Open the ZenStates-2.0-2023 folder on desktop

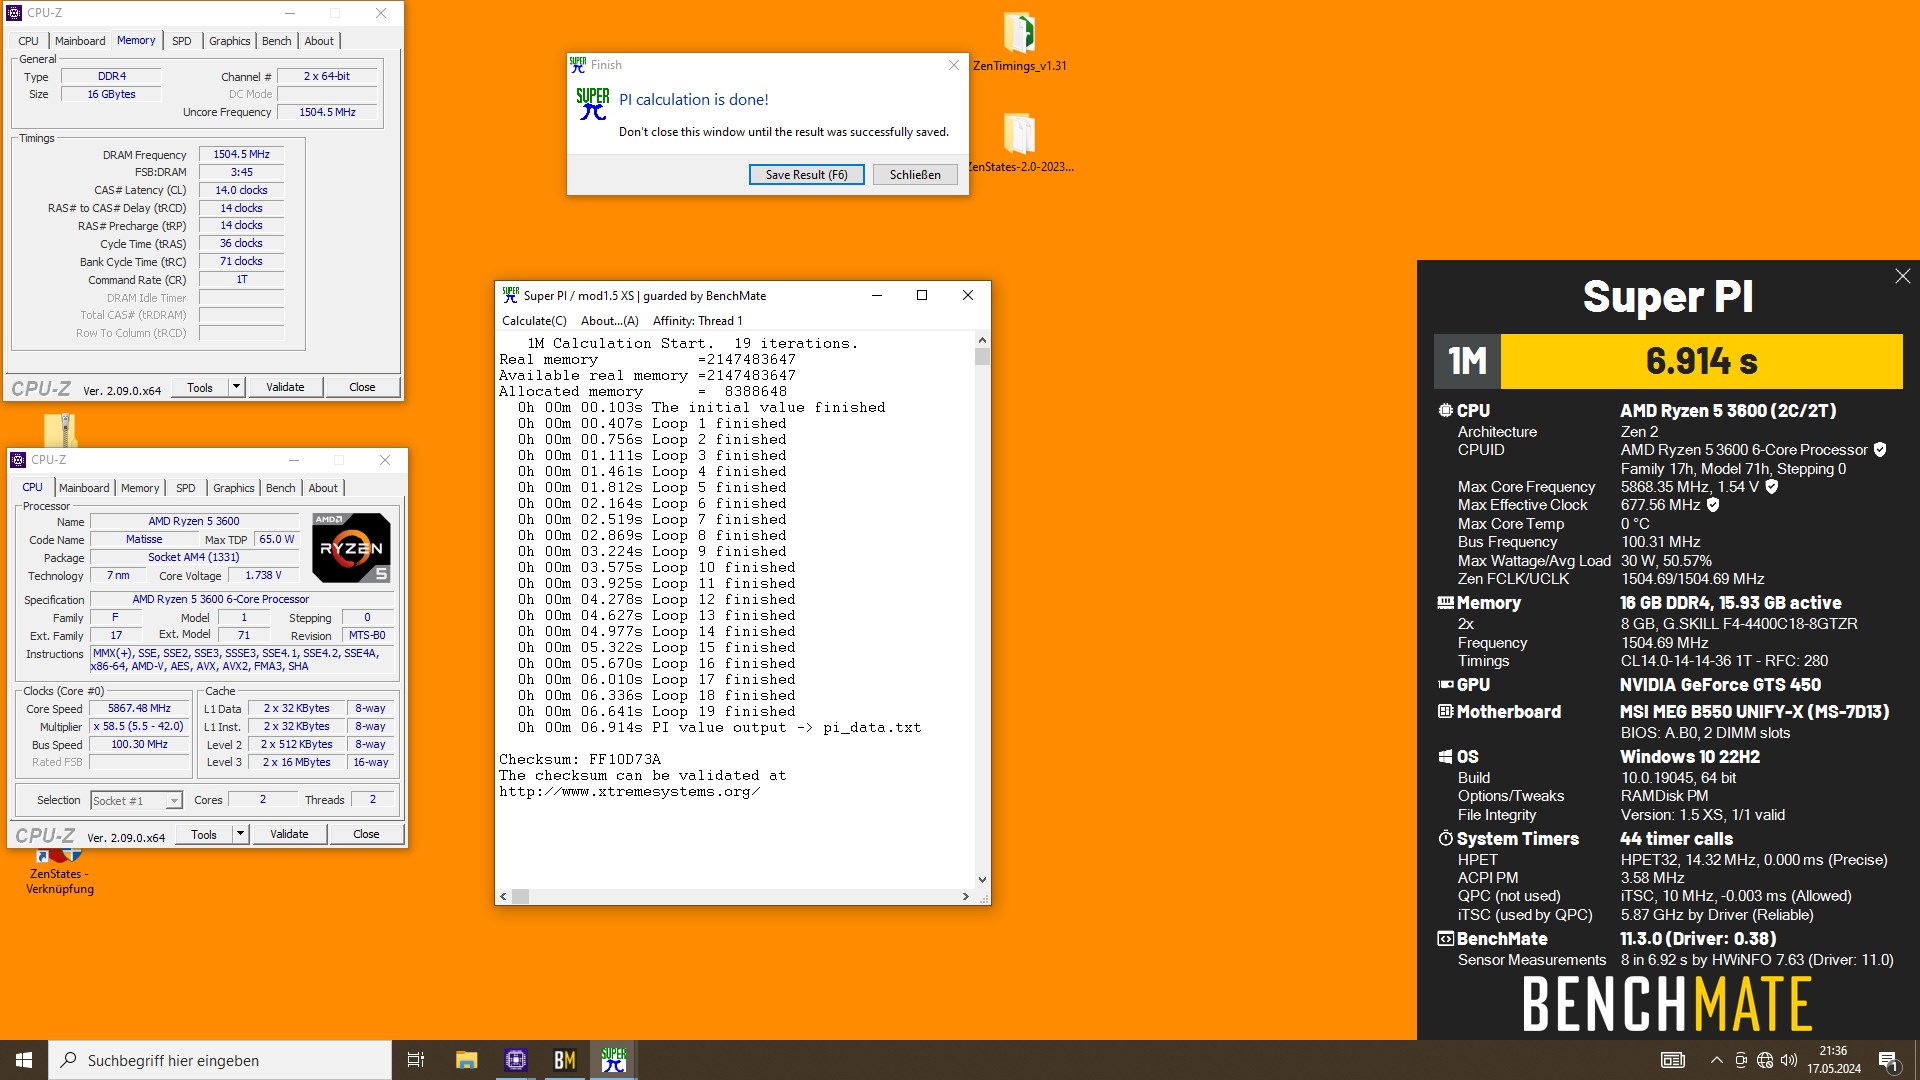[1019, 134]
